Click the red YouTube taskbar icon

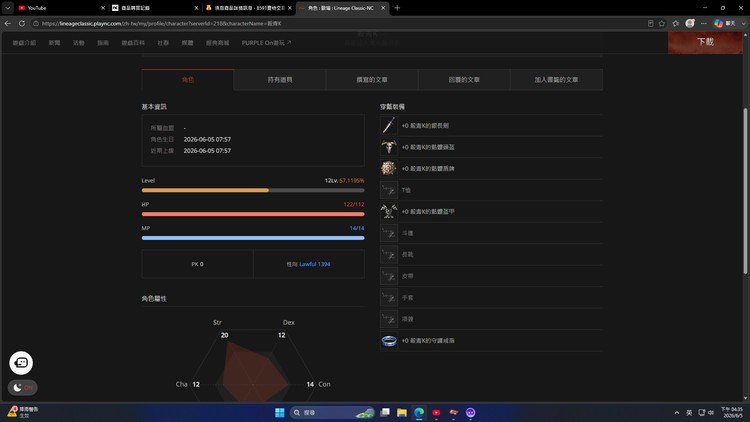click(x=436, y=412)
